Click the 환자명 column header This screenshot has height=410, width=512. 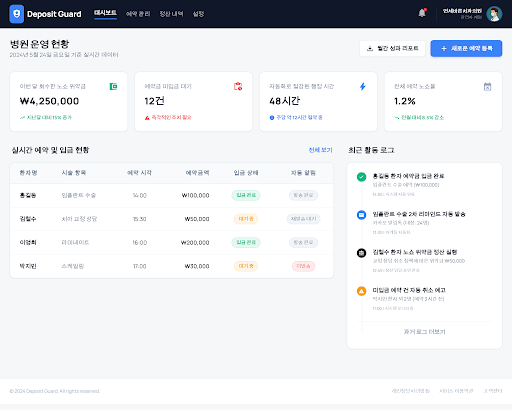[x=28, y=173]
